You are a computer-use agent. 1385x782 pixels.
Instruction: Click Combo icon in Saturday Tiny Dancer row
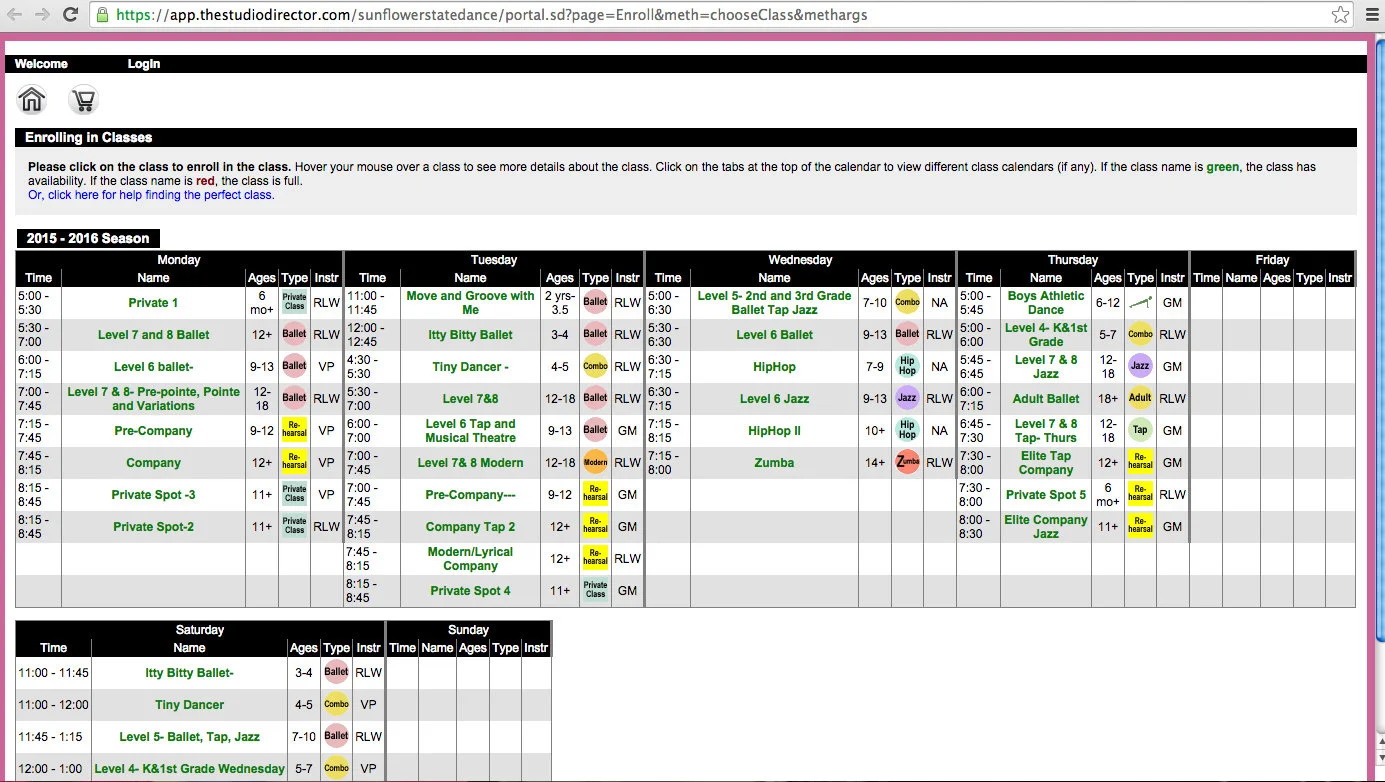point(336,705)
